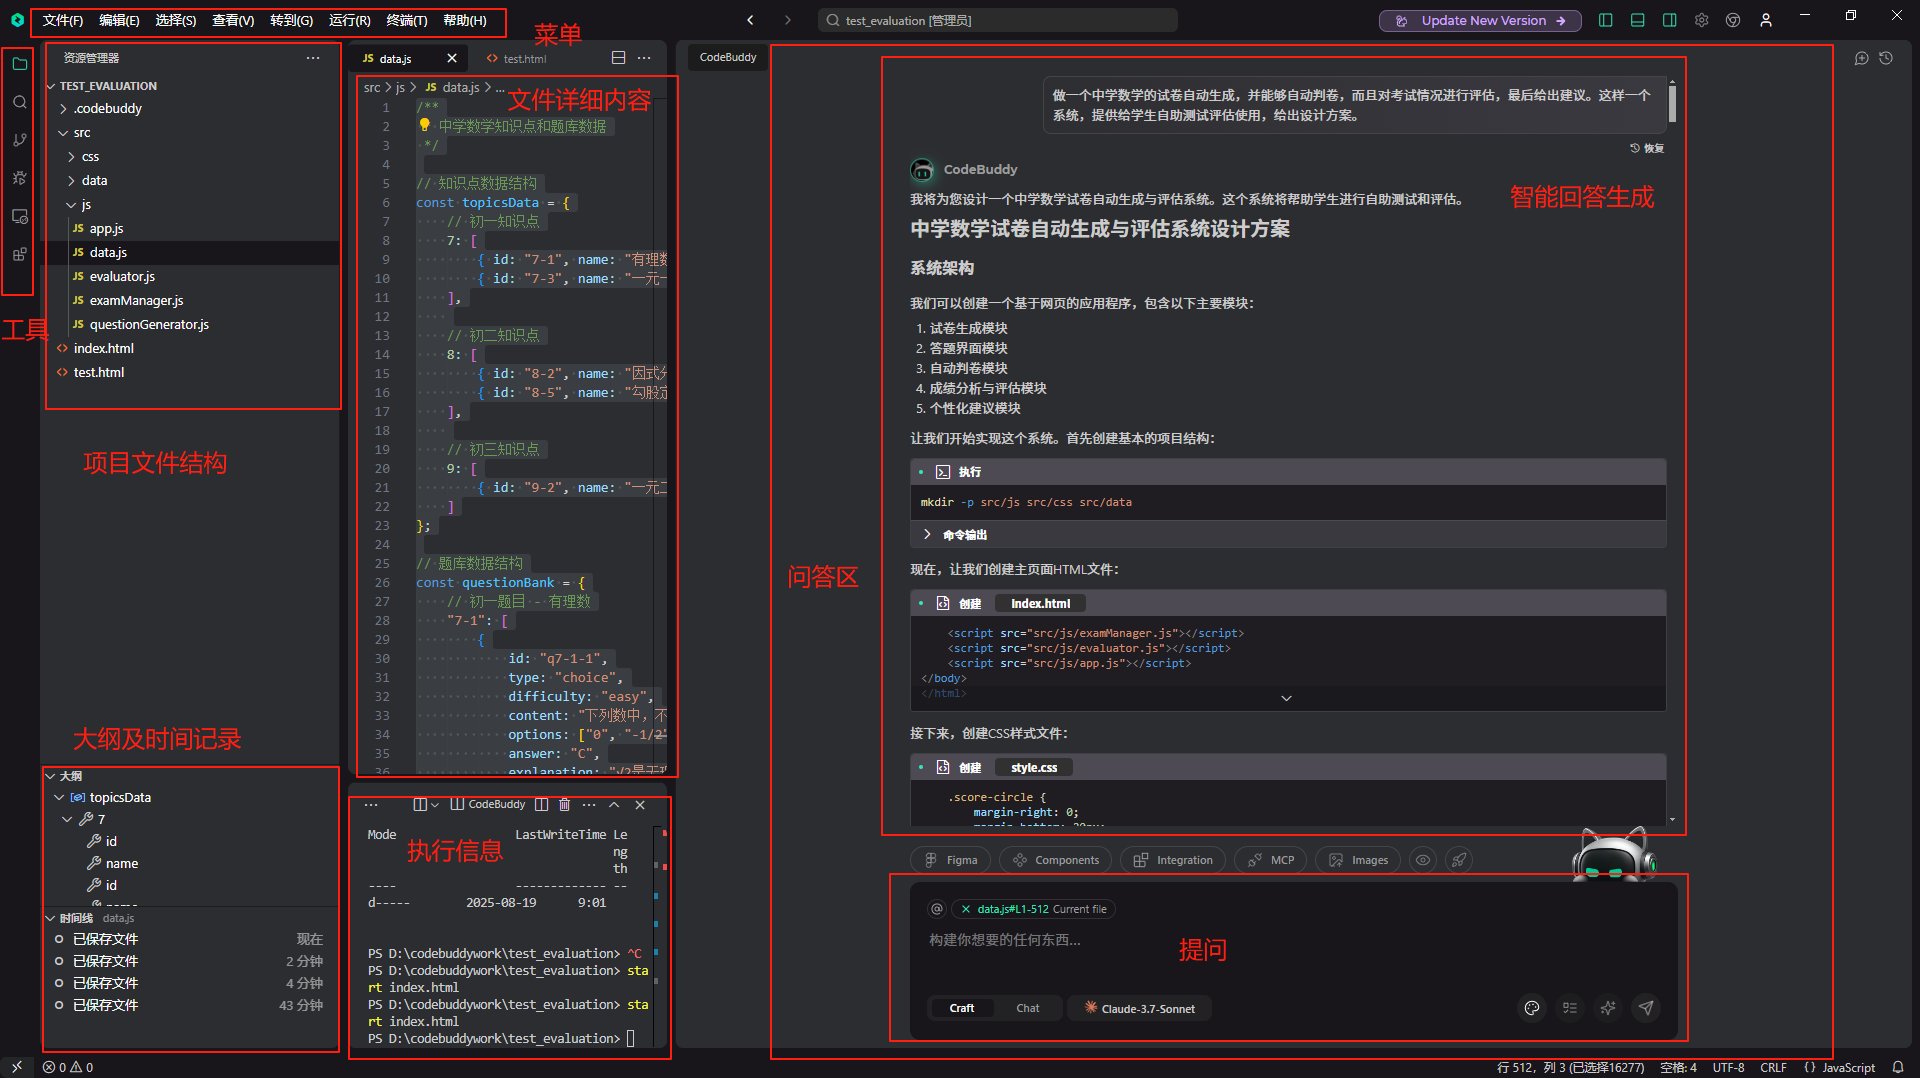Viewport: 1920px width, 1078px height.
Task: Open the 编辑(E) menu
Action: click(x=119, y=20)
